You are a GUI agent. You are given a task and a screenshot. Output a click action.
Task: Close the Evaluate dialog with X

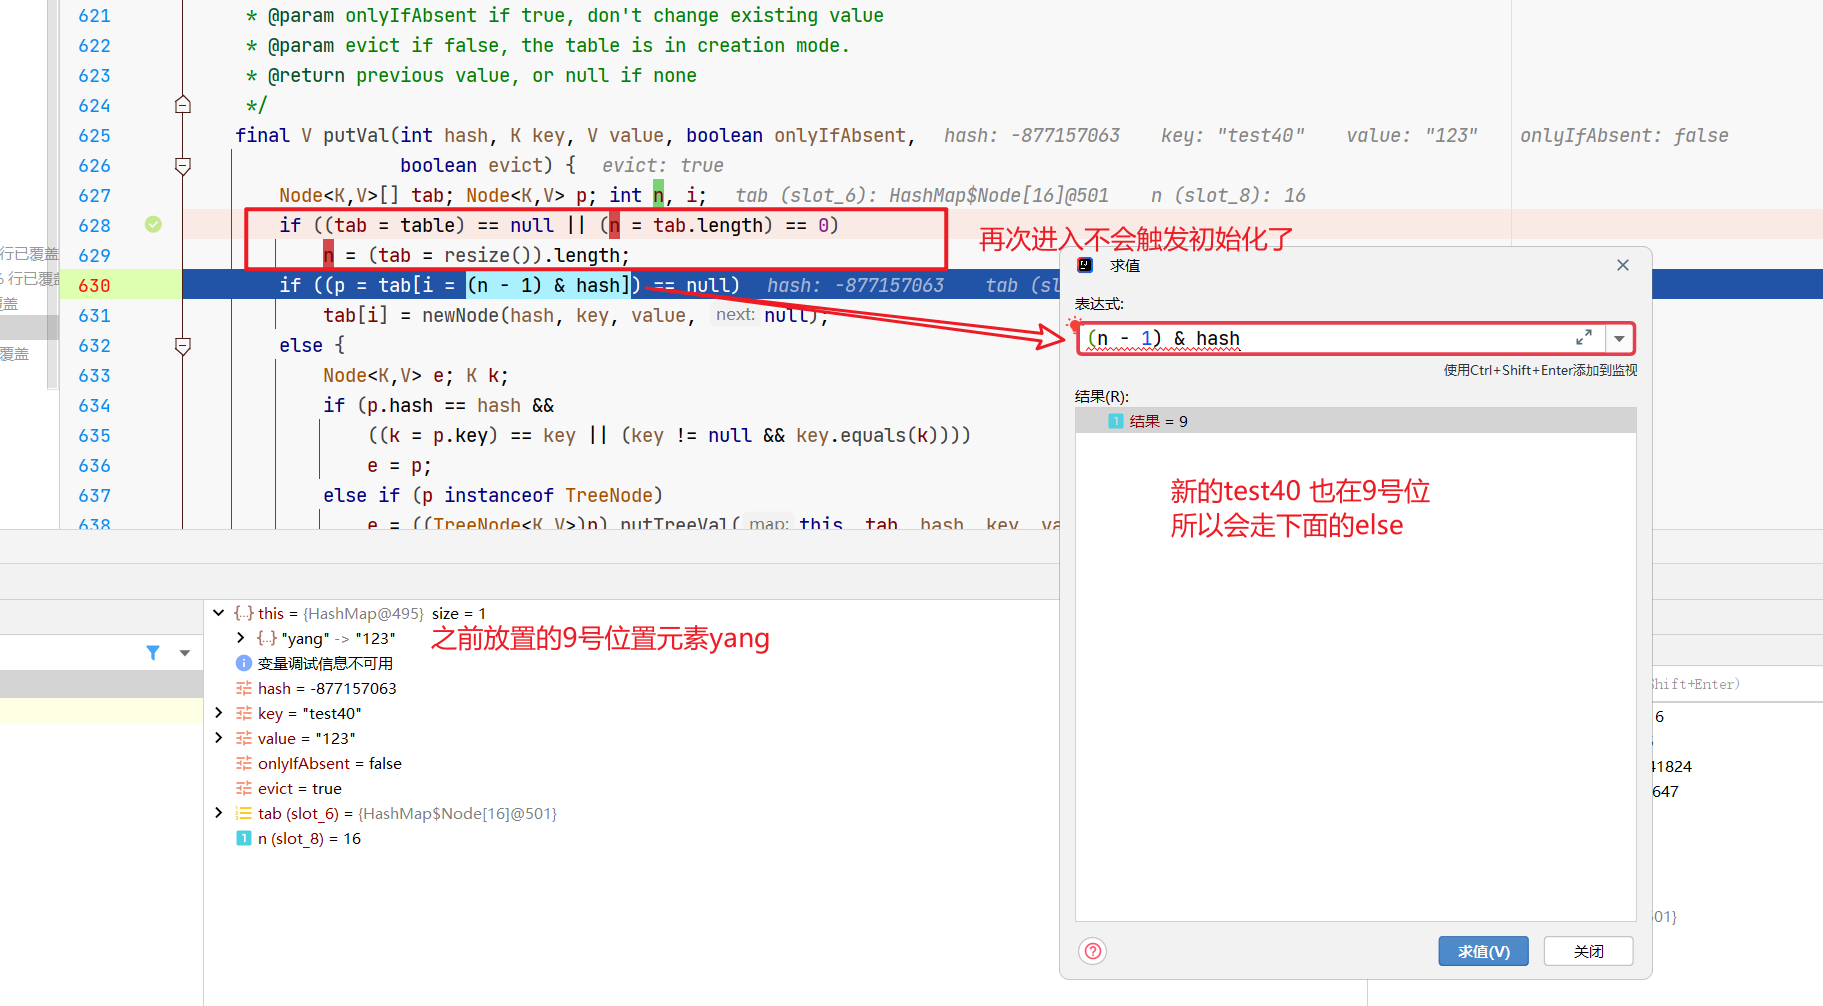point(1622,265)
